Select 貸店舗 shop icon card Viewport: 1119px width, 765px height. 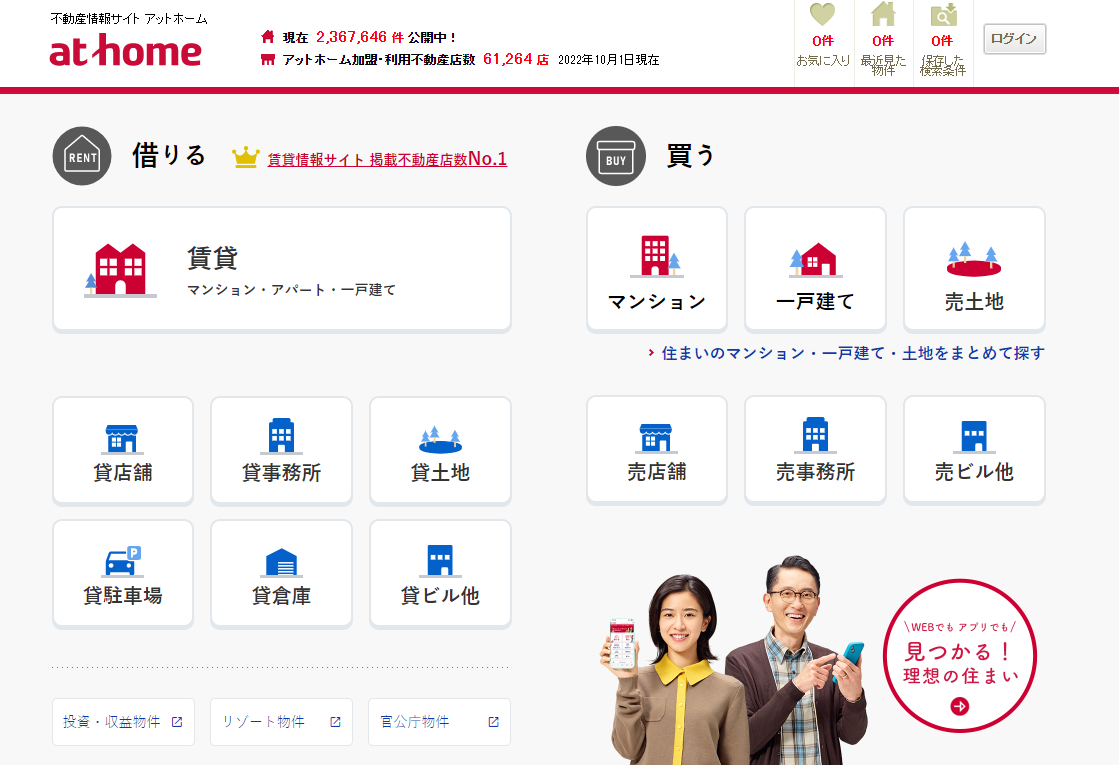(123, 451)
